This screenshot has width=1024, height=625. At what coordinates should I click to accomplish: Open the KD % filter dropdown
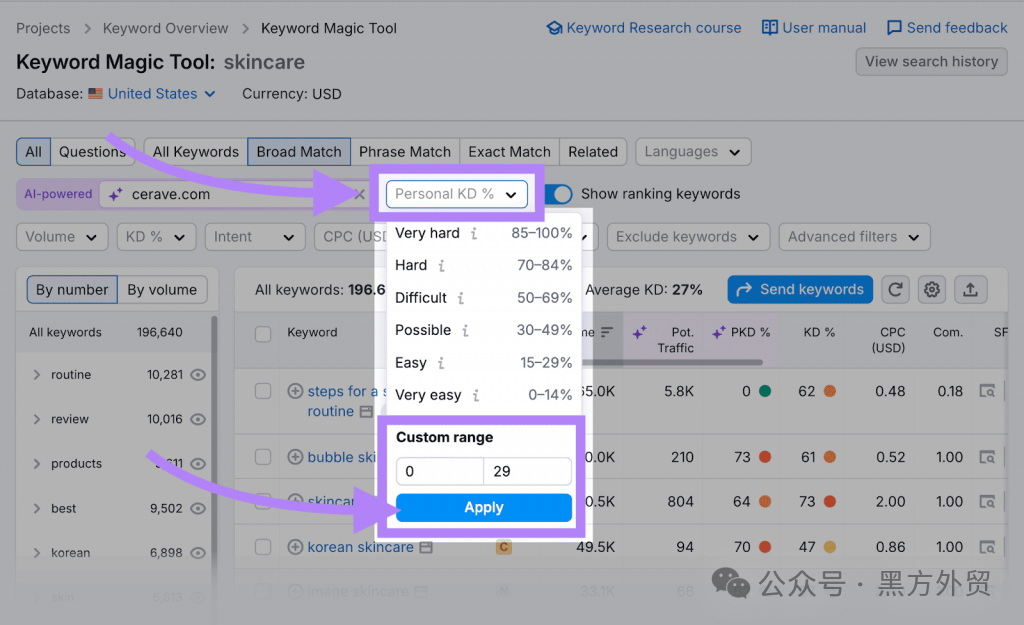point(156,236)
